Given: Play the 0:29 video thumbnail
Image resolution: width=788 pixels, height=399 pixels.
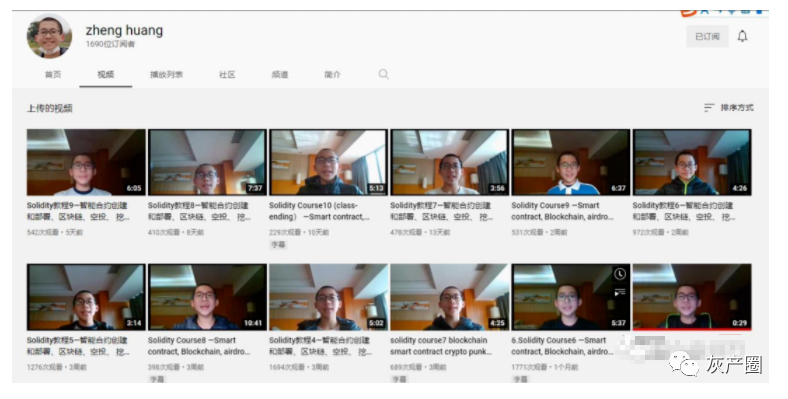Looking at the screenshot, I should coord(692,296).
